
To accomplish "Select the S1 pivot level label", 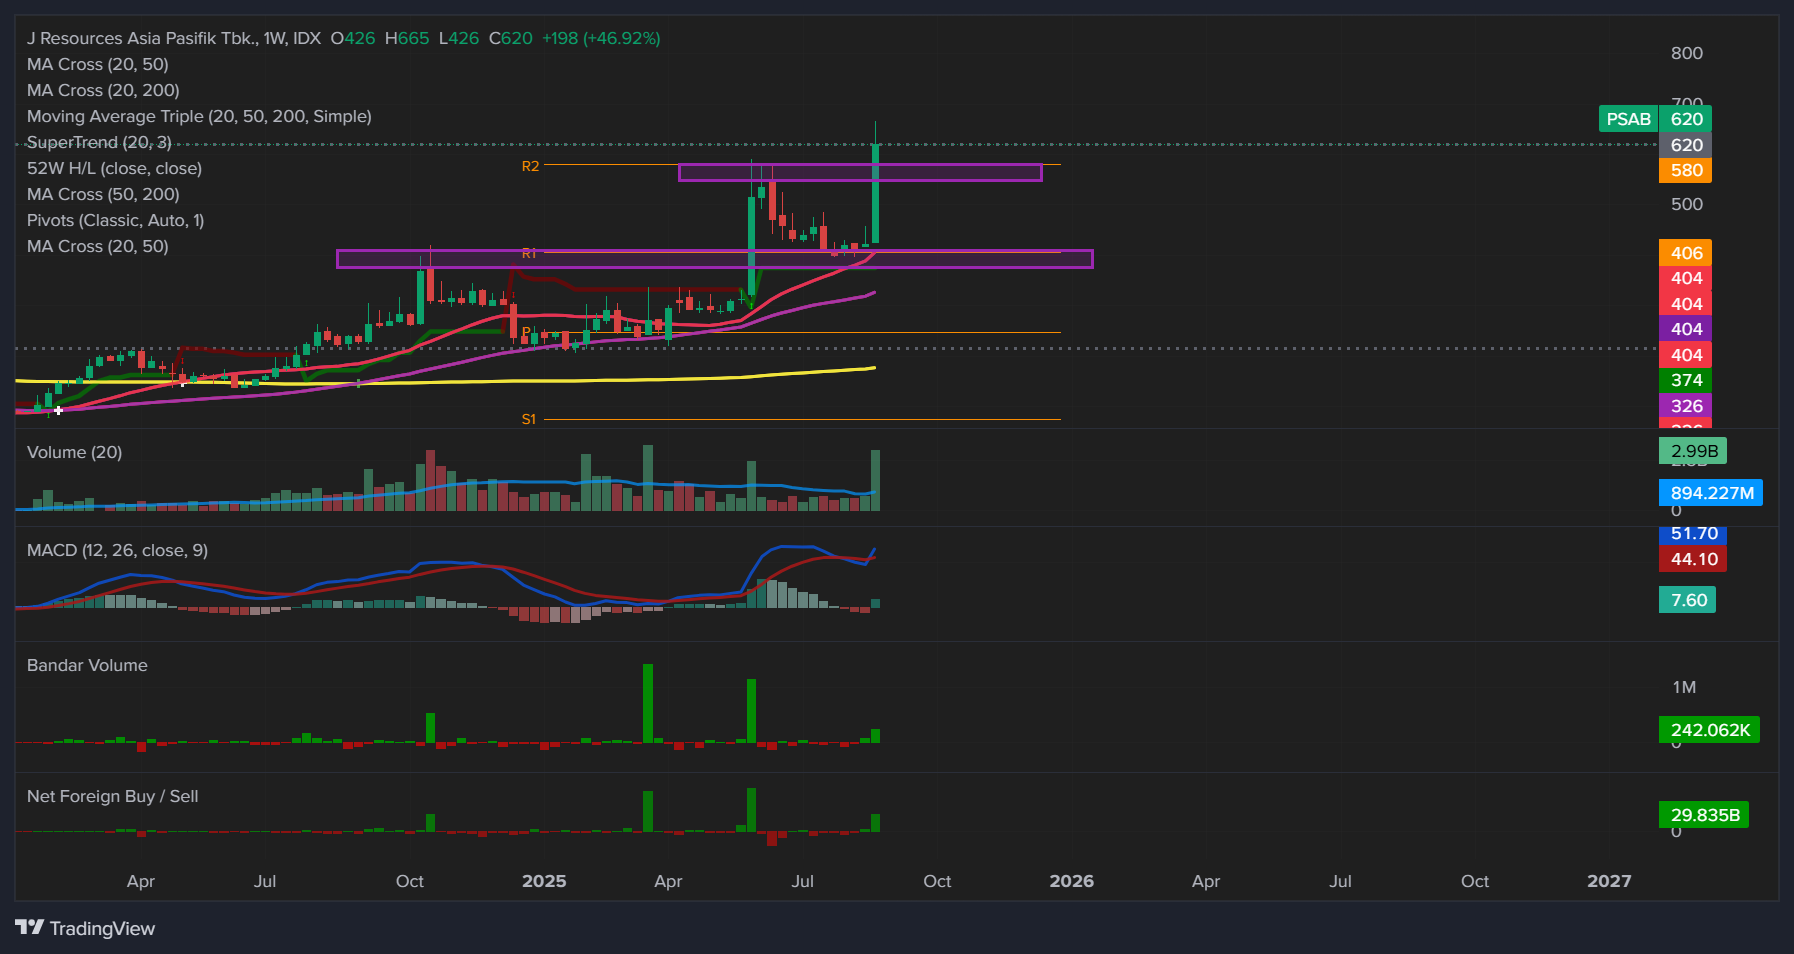I will [x=529, y=419].
